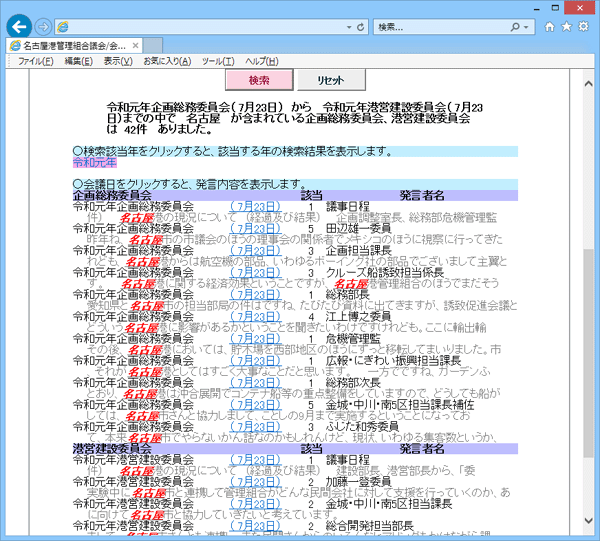Image resolution: width=600 pixels, height=541 pixels.
Task: Open the Home page icon
Action: (549, 26)
